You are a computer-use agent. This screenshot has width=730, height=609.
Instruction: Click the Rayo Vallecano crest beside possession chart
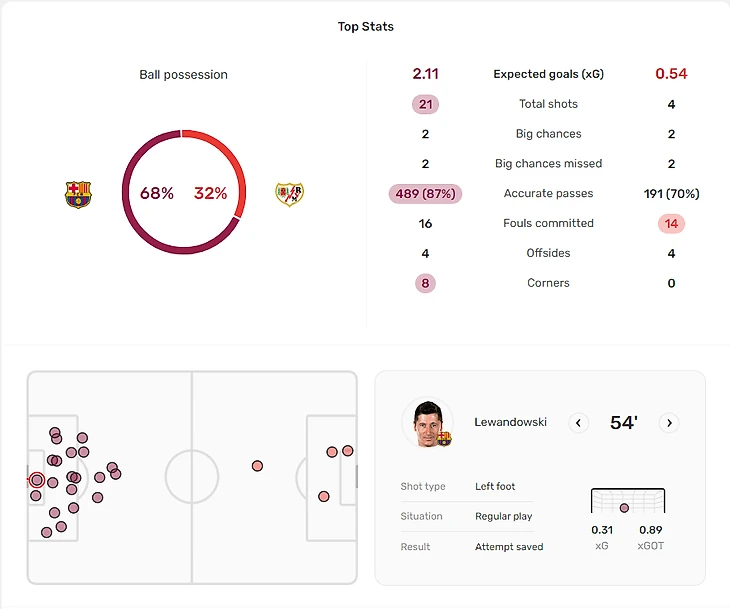[290, 194]
